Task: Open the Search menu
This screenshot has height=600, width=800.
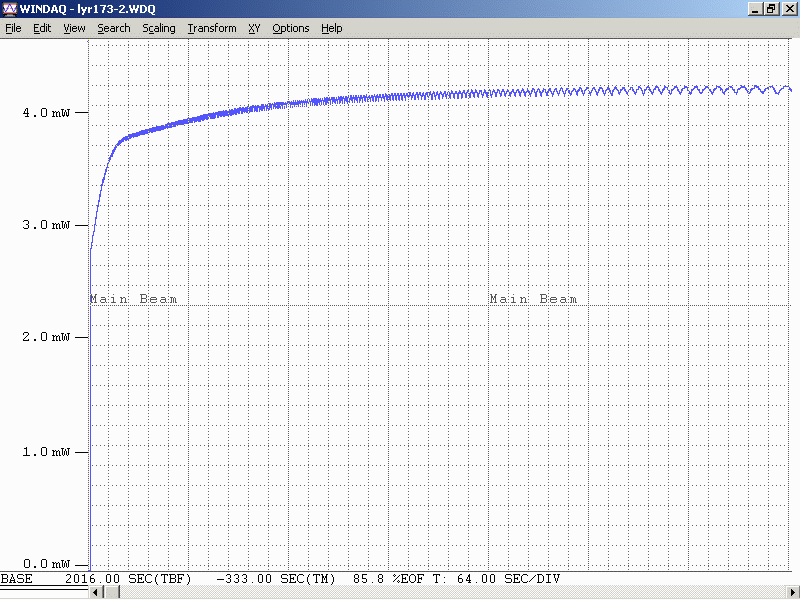Action: pyautogui.click(x=114, y=28)
